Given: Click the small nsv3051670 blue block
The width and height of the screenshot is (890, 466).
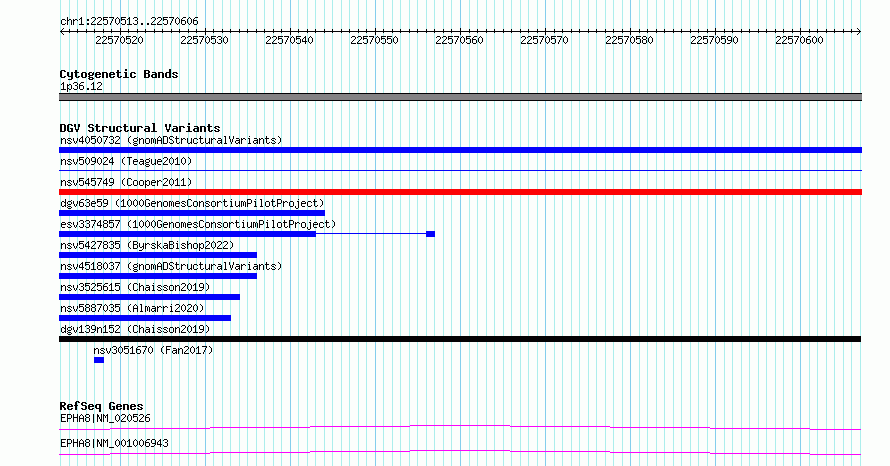Looking at the screenshot, I should point(99,360).
